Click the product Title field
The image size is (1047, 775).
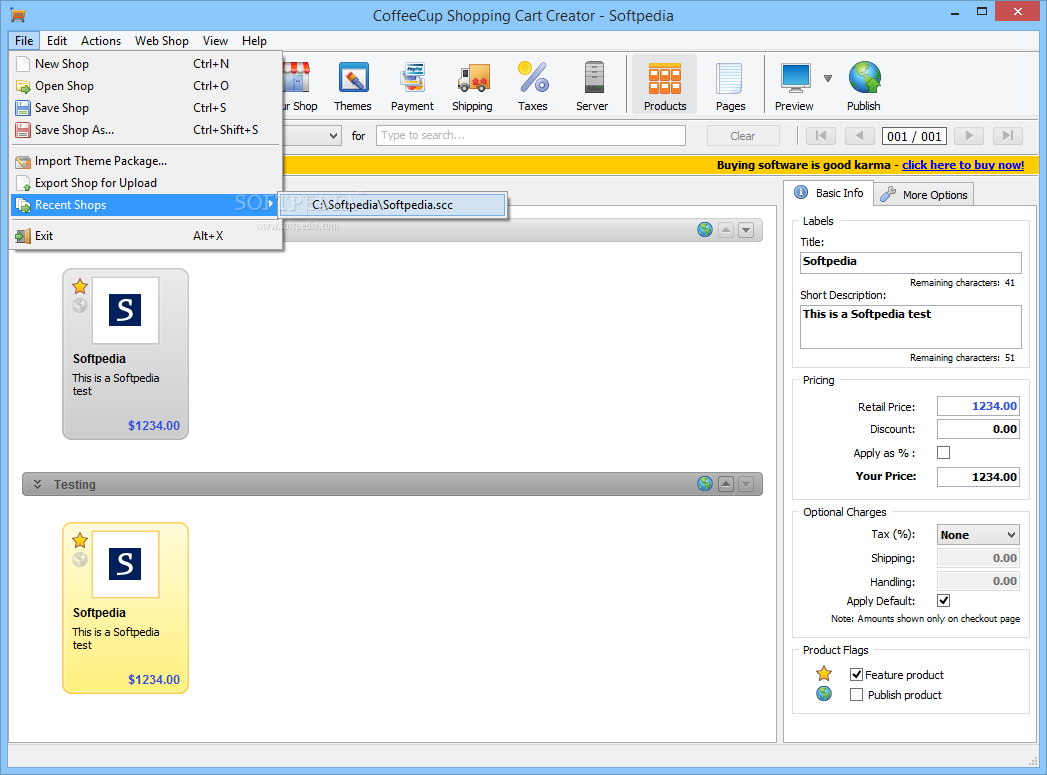[911, 262]
